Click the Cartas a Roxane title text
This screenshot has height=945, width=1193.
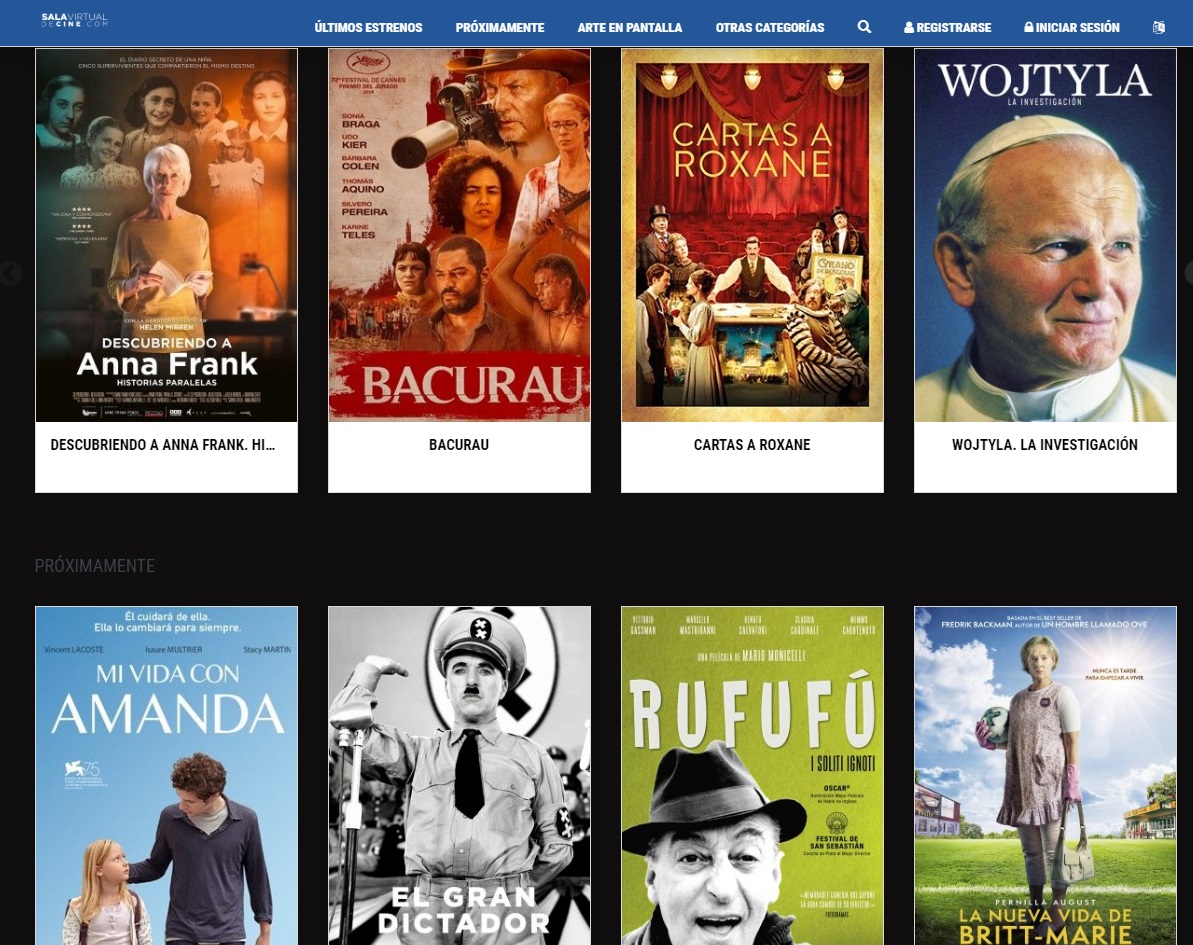752,445
